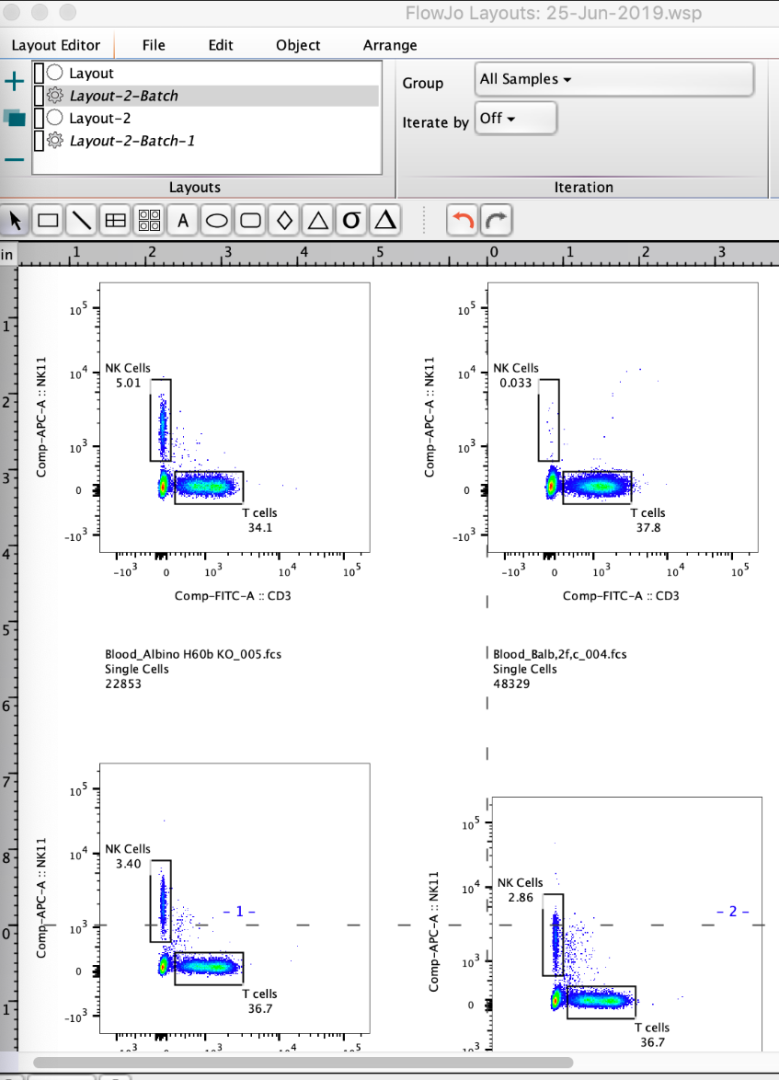Select the top-left dot plot thumbnail
Screen dimensions: 779x1080
[x=234, y=417]
